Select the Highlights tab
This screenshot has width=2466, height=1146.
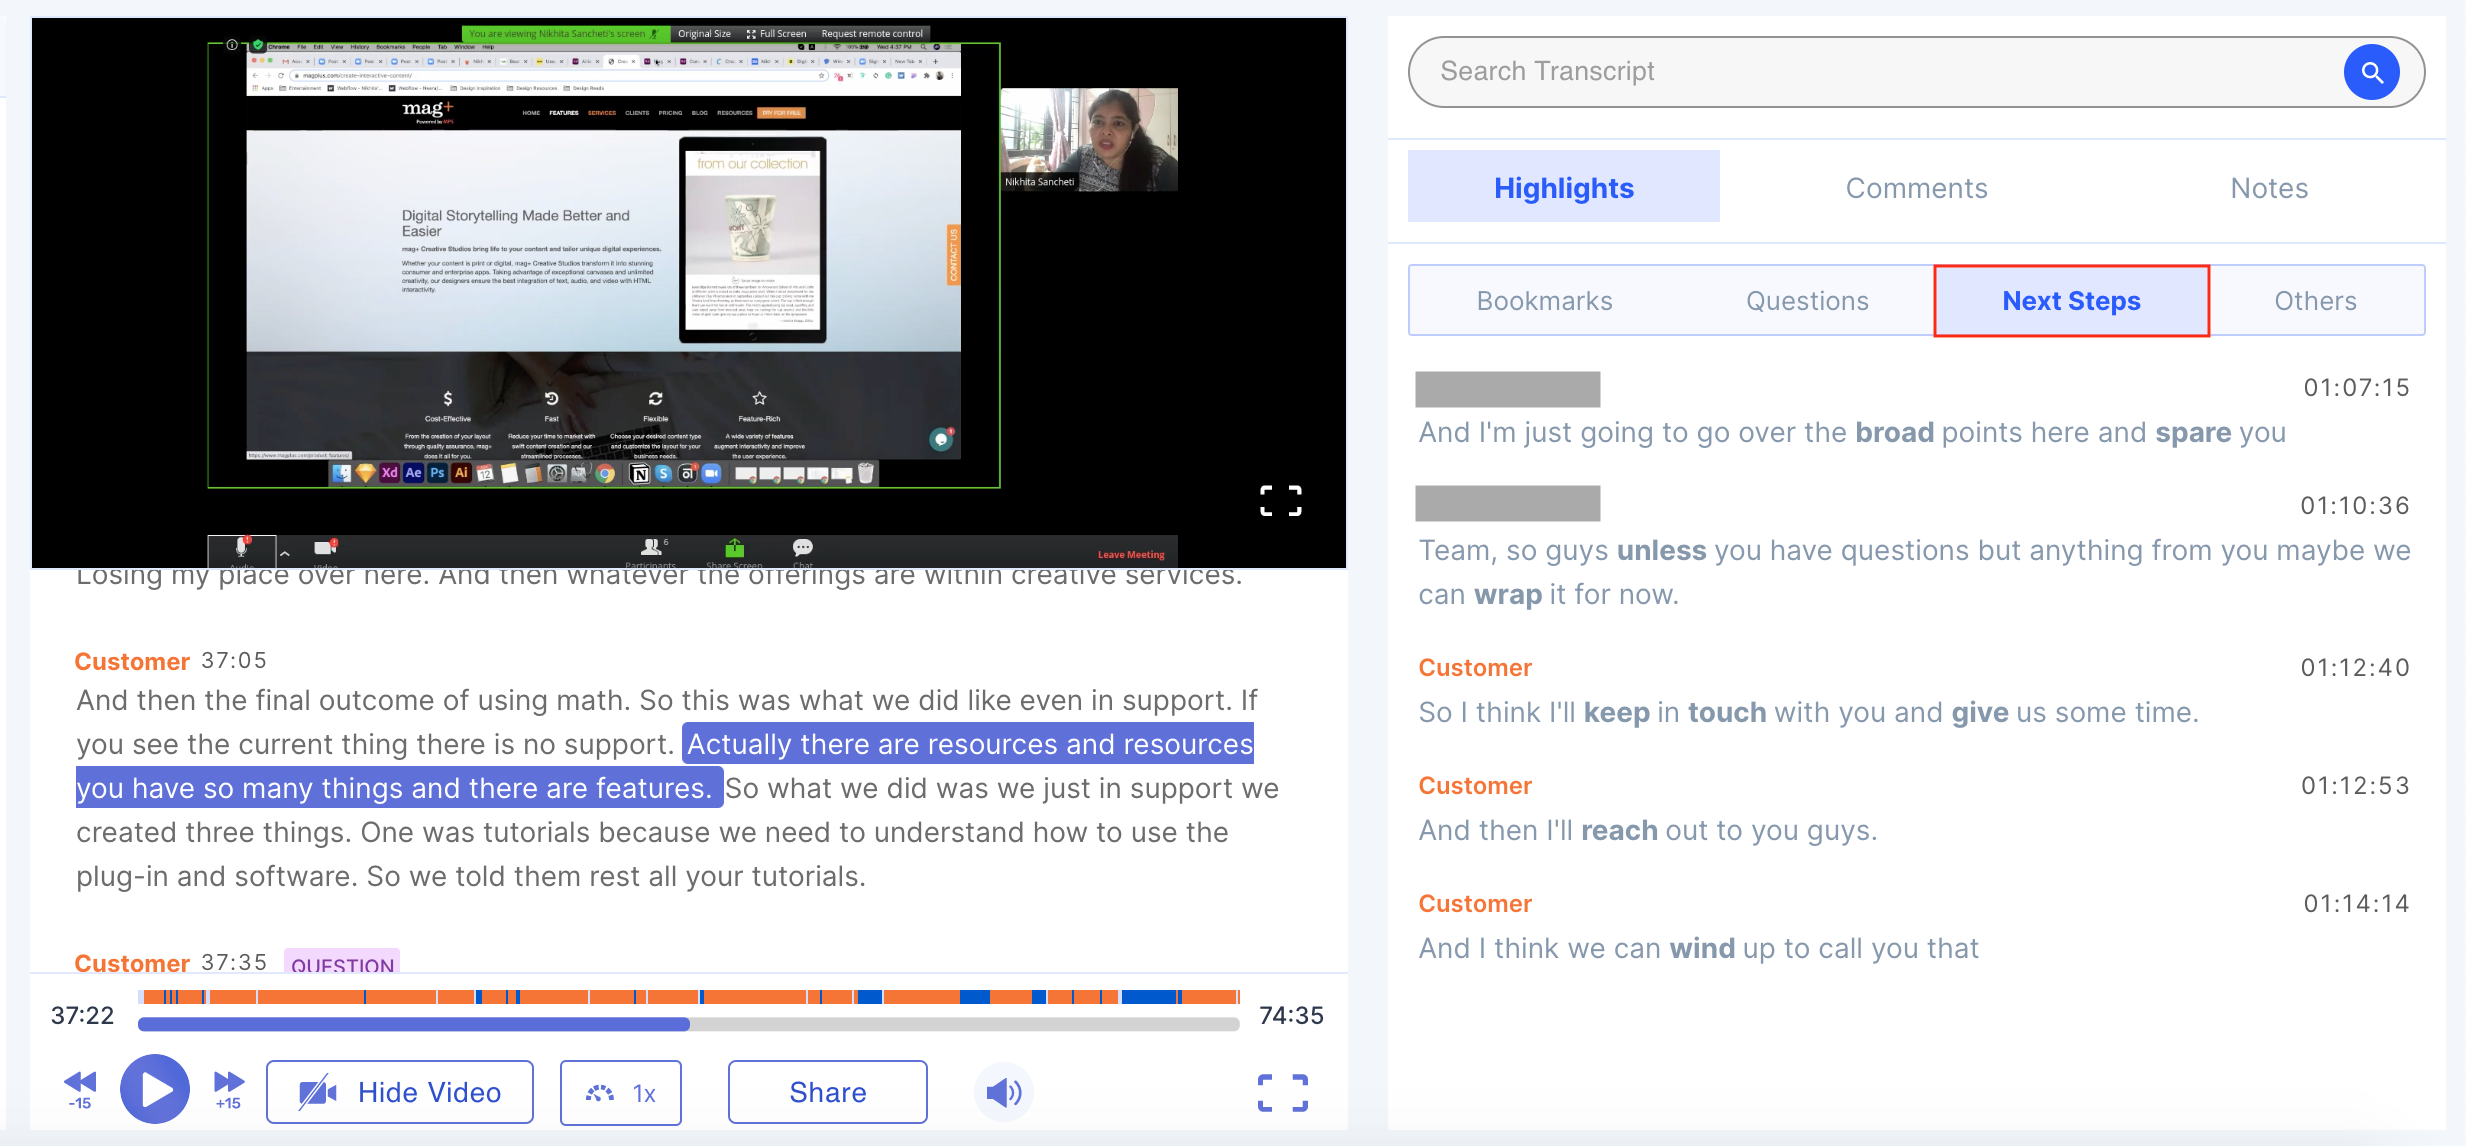(x=1563, y=188)
